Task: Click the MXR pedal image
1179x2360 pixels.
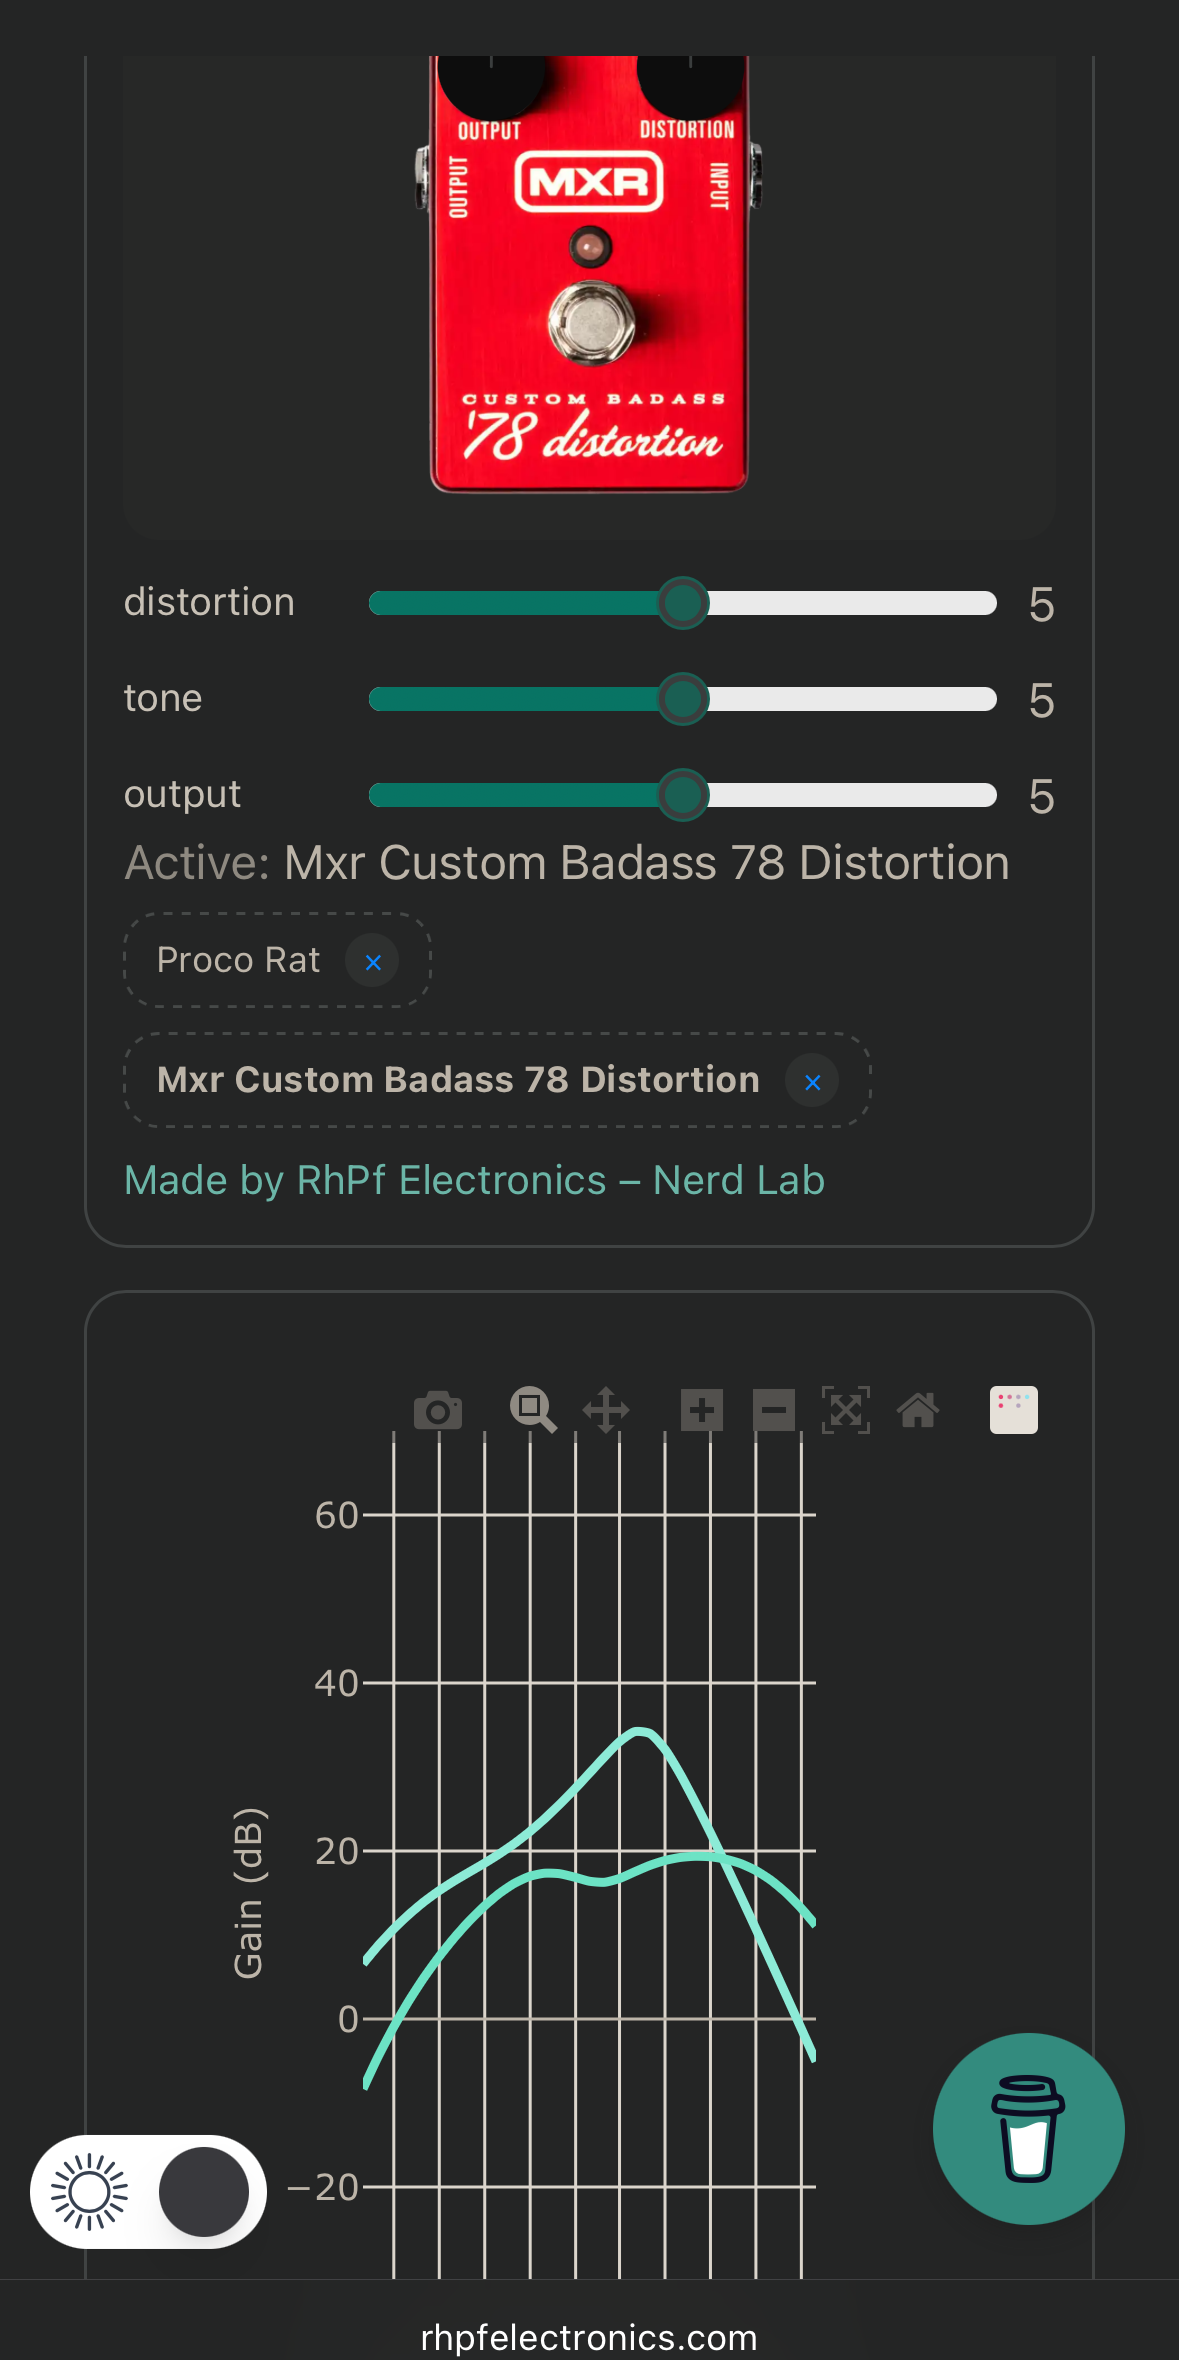Action: point(589,274)
